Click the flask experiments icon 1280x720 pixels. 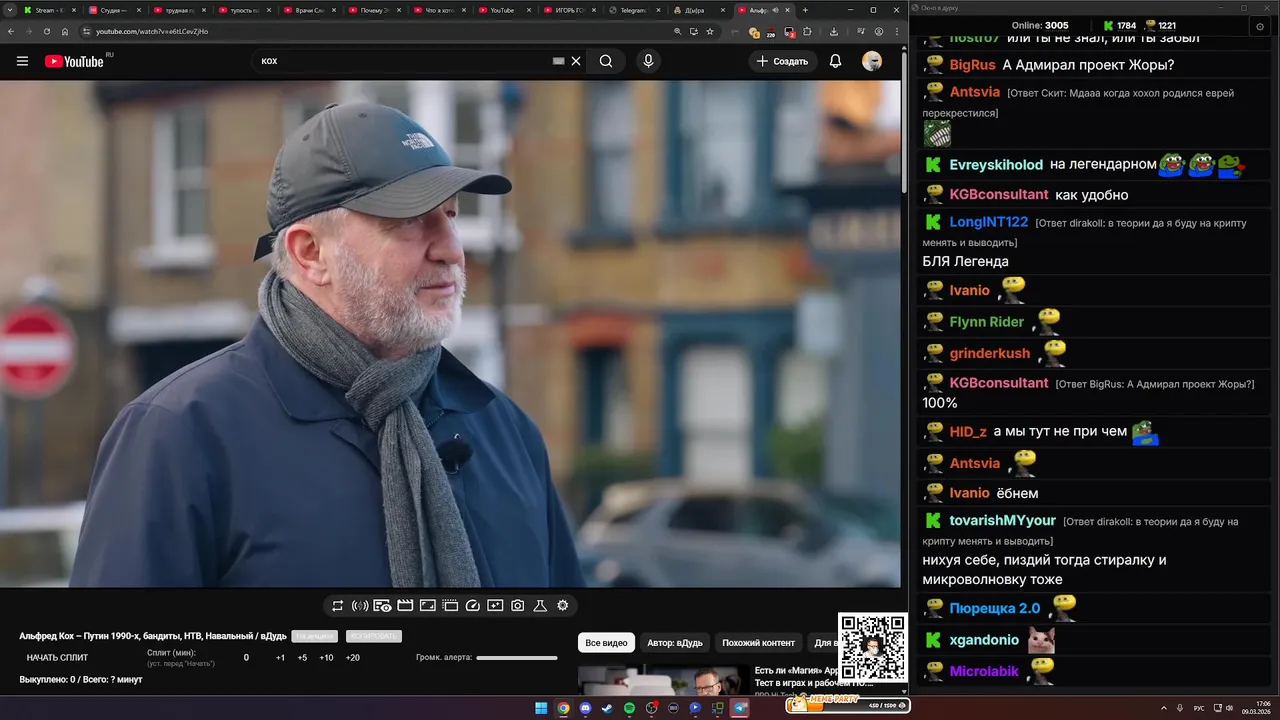pyautogui.click(x=540, y=606)
